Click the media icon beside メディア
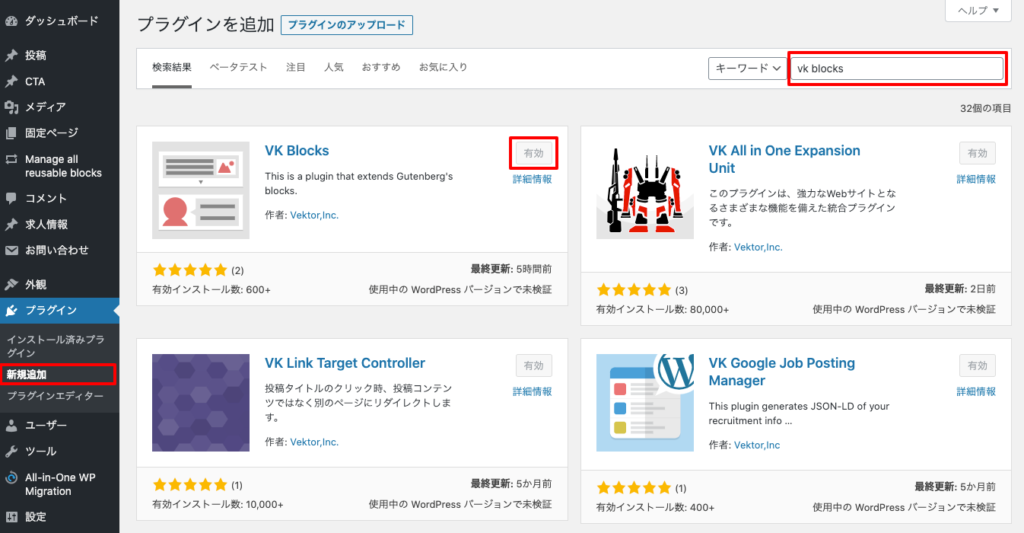1024x533 pixels. [x=11, y=107]
